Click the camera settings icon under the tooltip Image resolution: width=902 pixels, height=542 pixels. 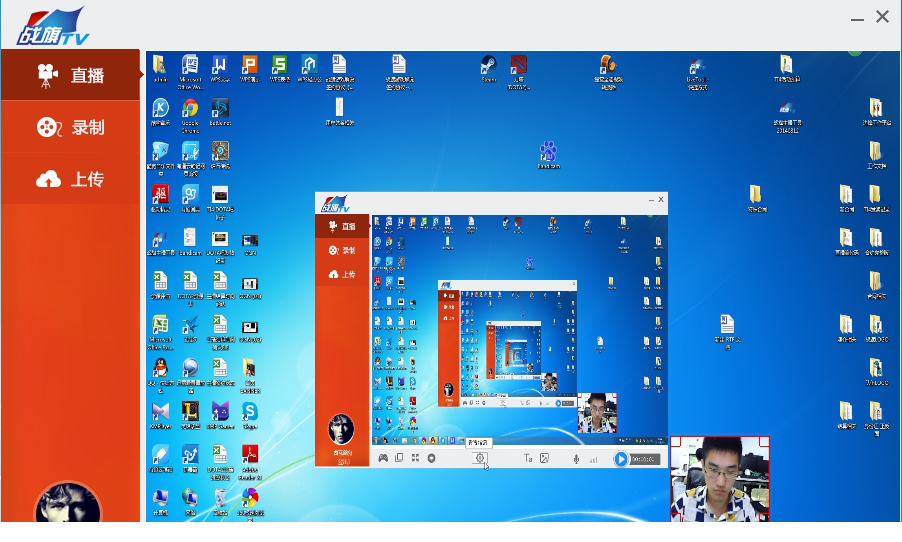[x=480, y=458]
